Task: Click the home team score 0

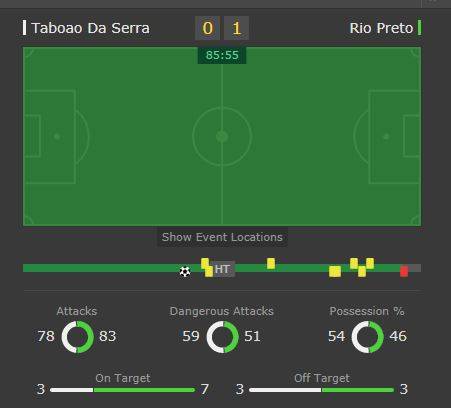Action: pyautogui.click(x=207, y=28)
